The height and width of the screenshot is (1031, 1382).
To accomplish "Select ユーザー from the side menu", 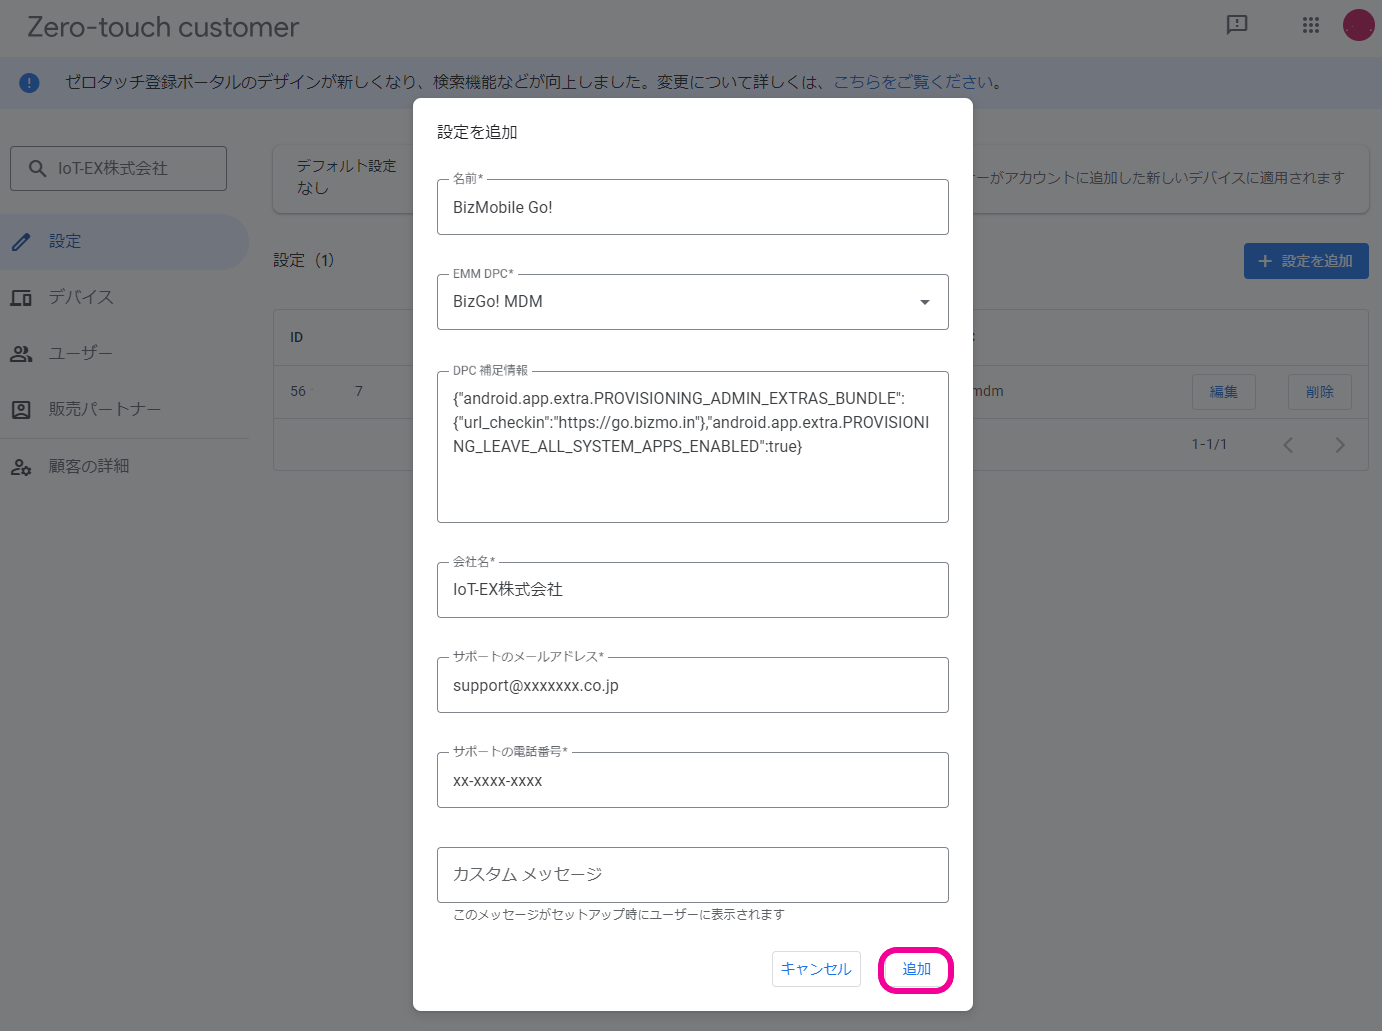I will [81, 354].
